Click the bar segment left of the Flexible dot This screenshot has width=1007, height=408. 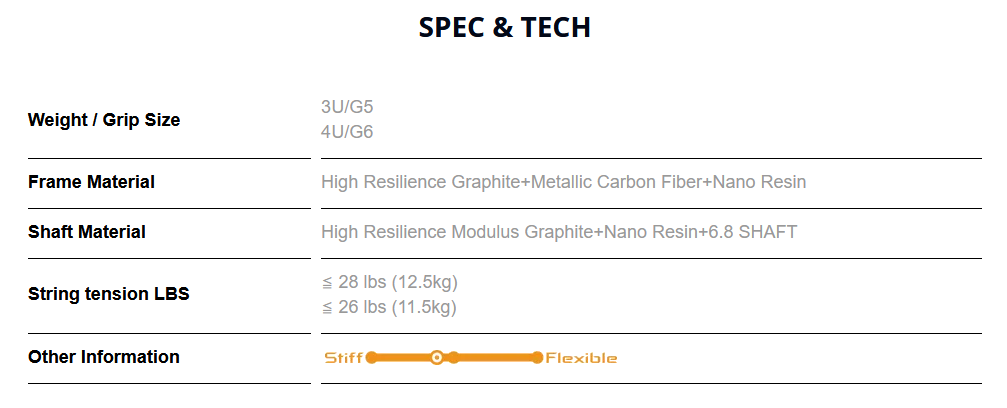(495, 357)
